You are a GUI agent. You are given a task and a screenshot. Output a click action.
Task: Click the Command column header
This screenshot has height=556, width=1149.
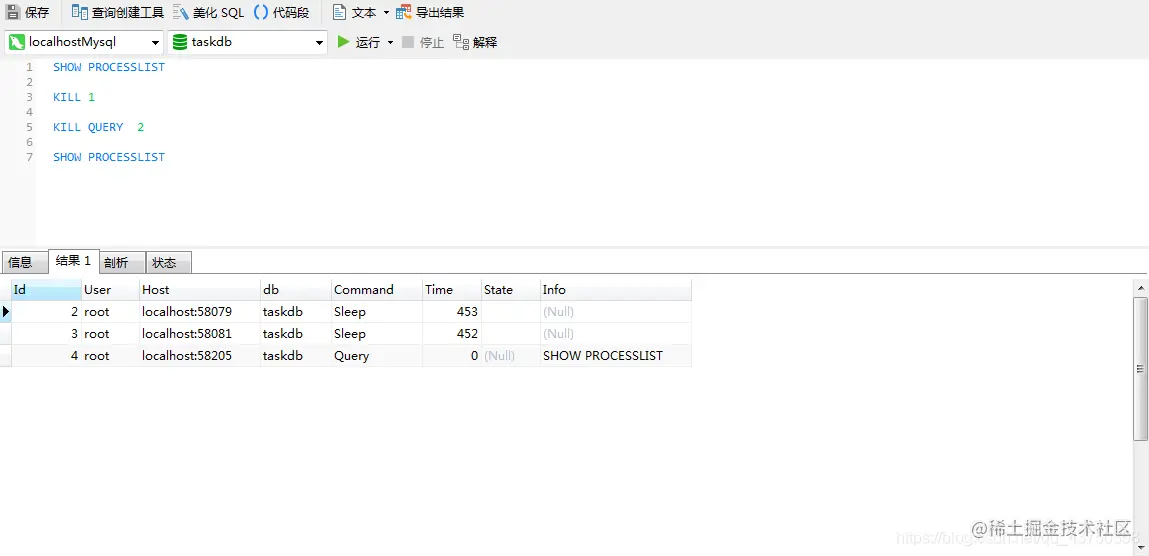[377, 289]
